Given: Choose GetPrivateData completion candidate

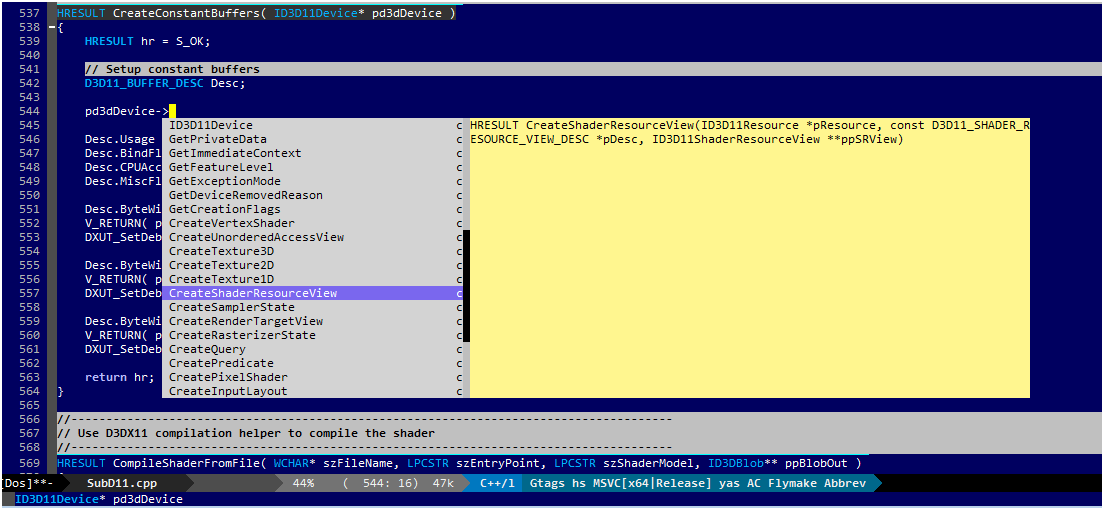Looking at the screenshot, I should click(x=313, y=139).
